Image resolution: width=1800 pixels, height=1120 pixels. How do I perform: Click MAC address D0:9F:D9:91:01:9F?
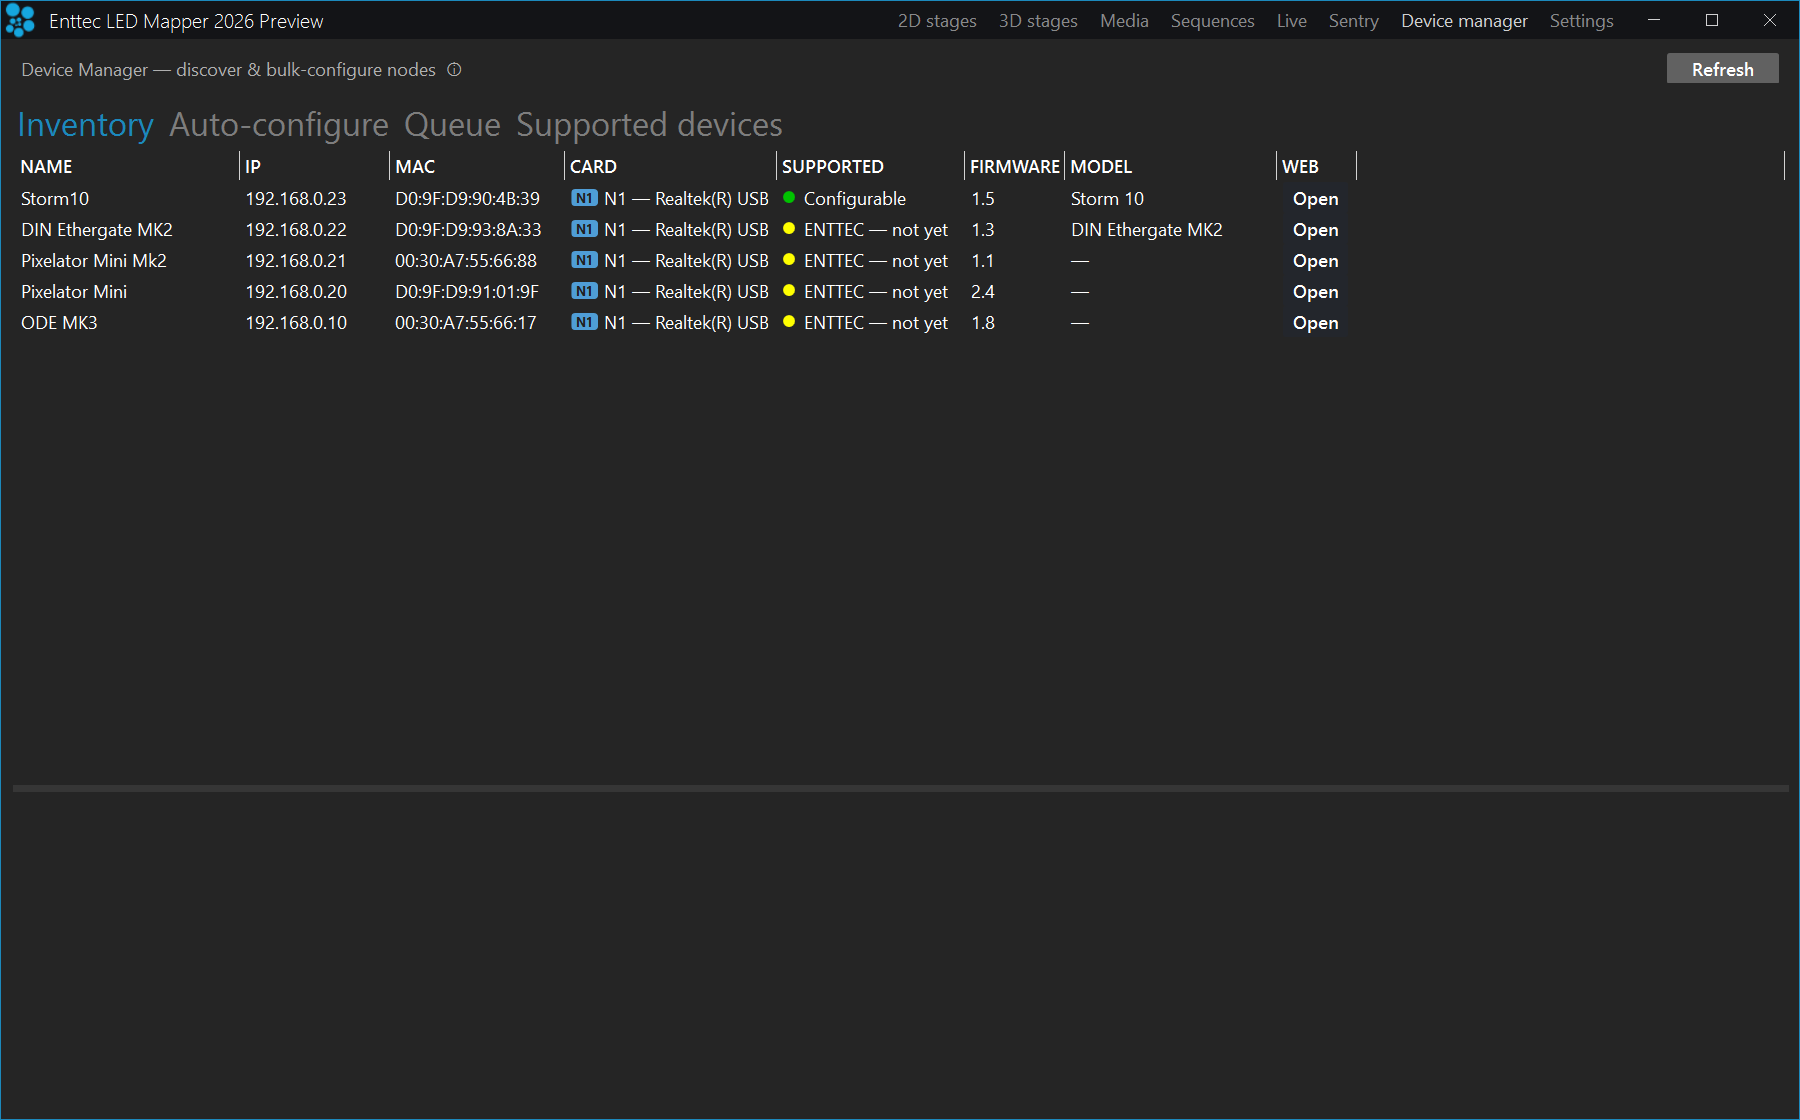click(x=467, y=292)
